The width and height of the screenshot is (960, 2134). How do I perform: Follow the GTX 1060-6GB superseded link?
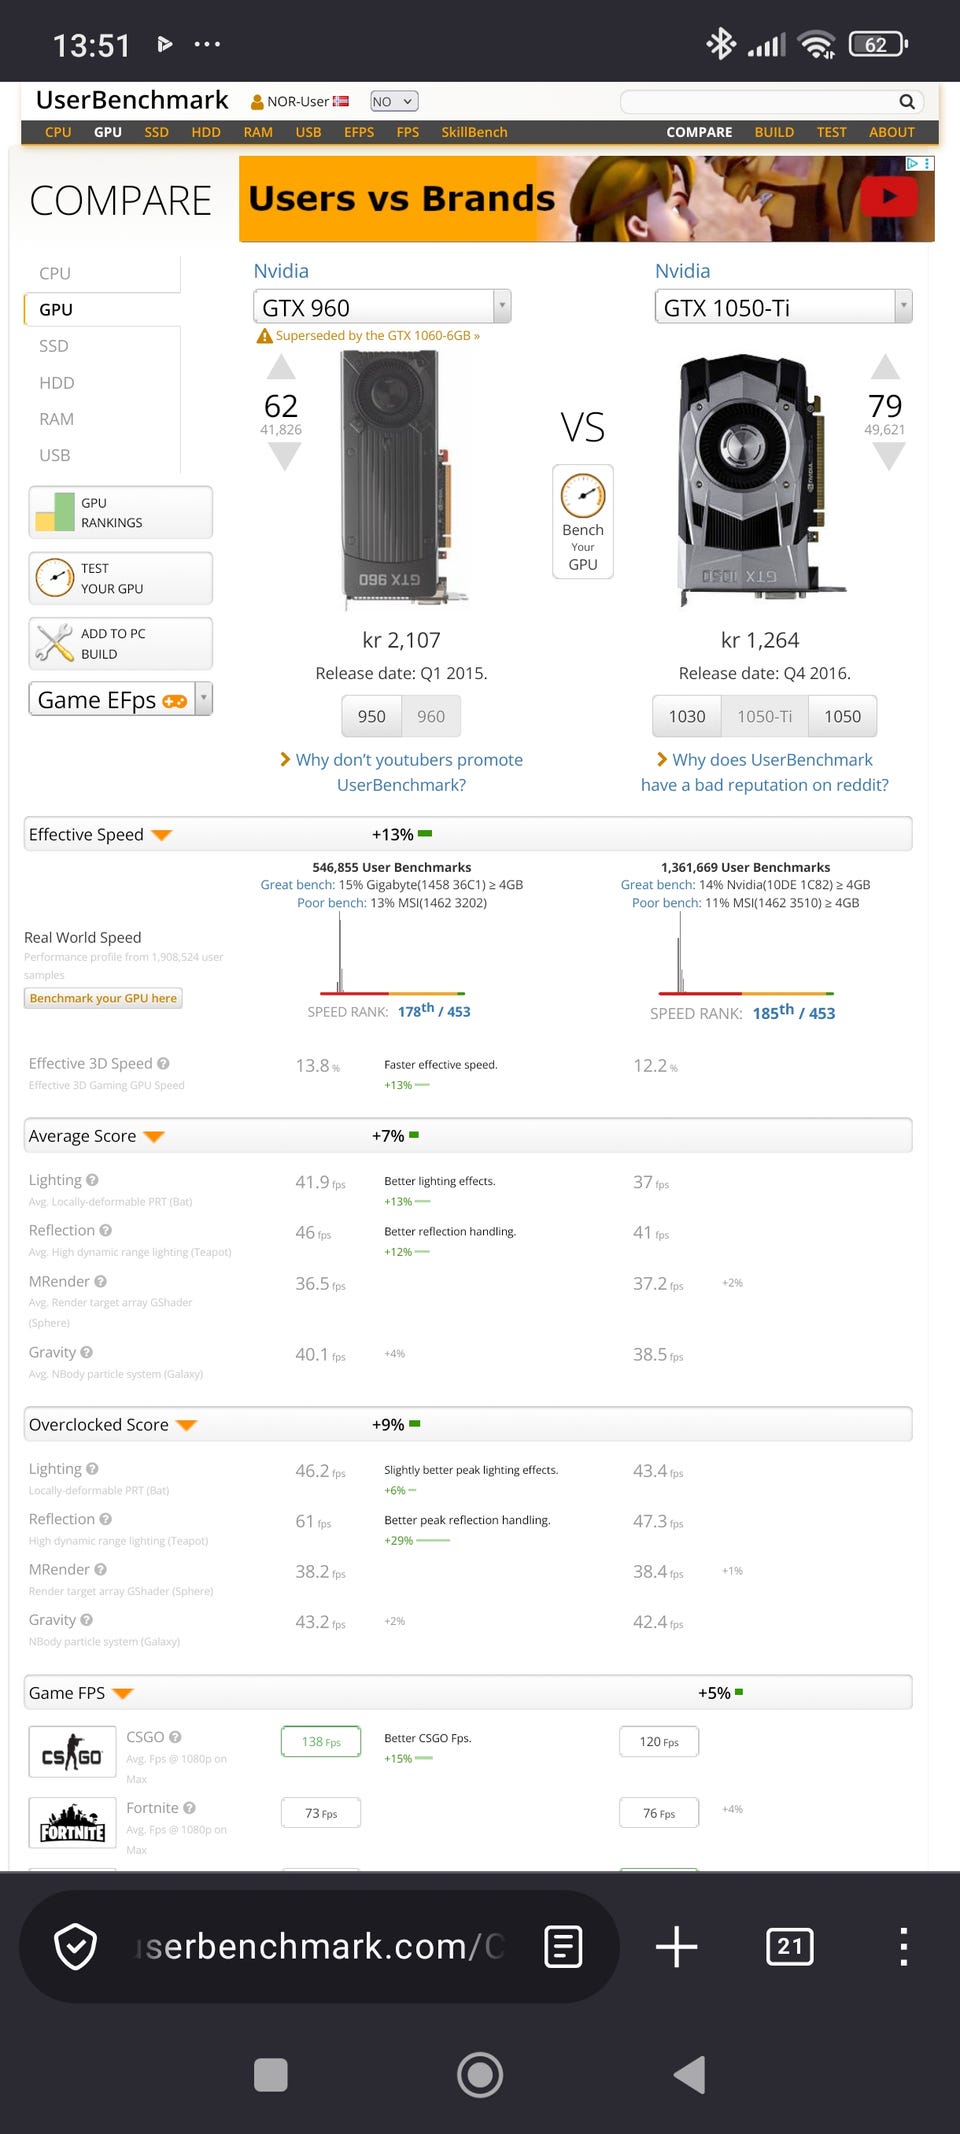[x=378, y=336]
